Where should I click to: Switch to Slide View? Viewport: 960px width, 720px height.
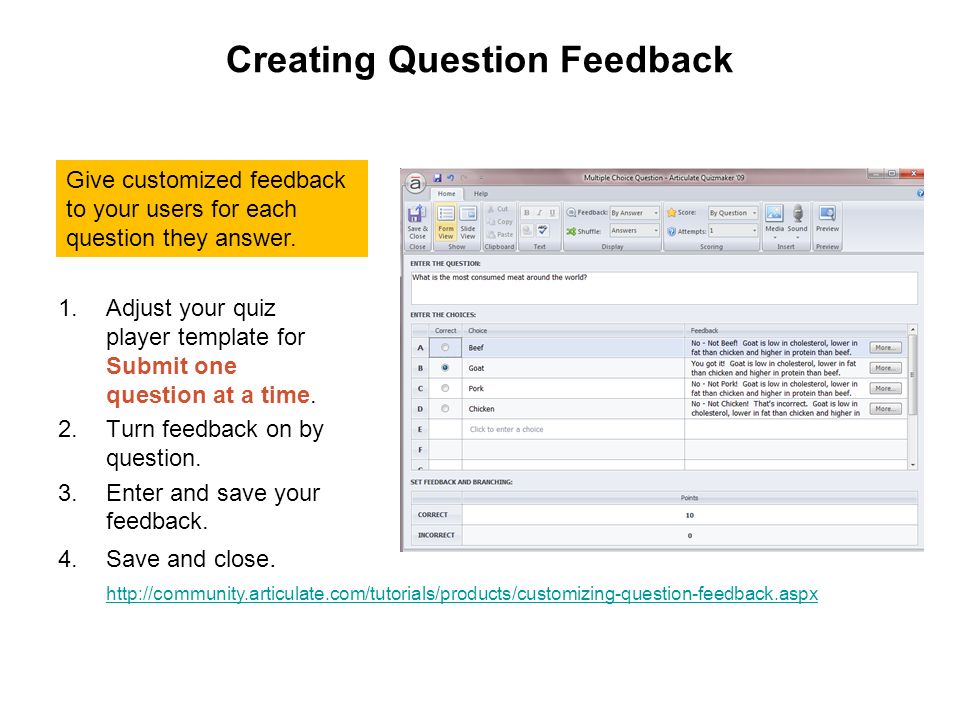click(x=468, y=222)
